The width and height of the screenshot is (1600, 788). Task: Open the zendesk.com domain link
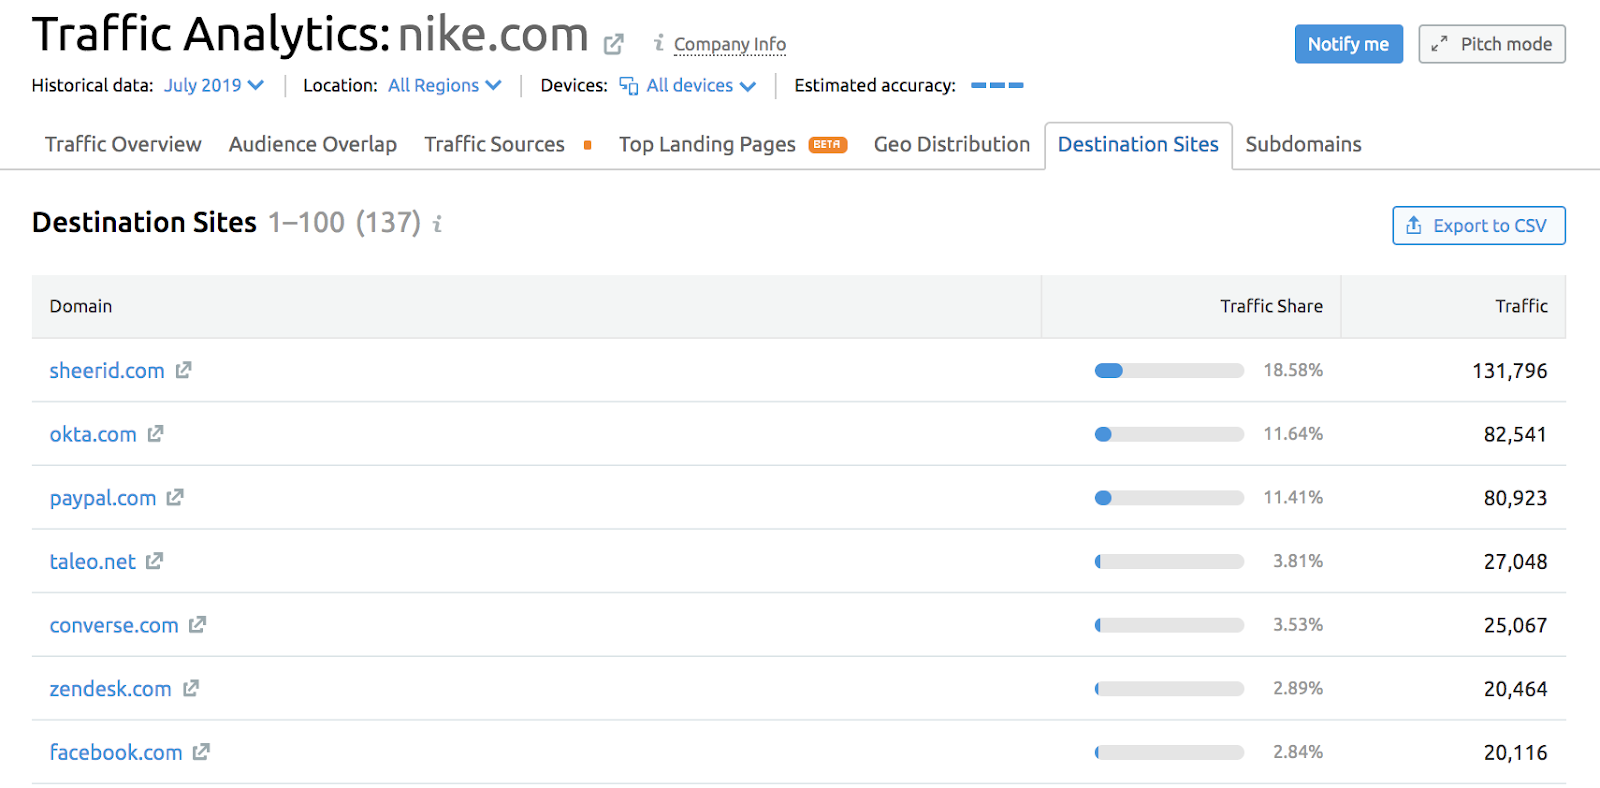(x=111, y=688)
